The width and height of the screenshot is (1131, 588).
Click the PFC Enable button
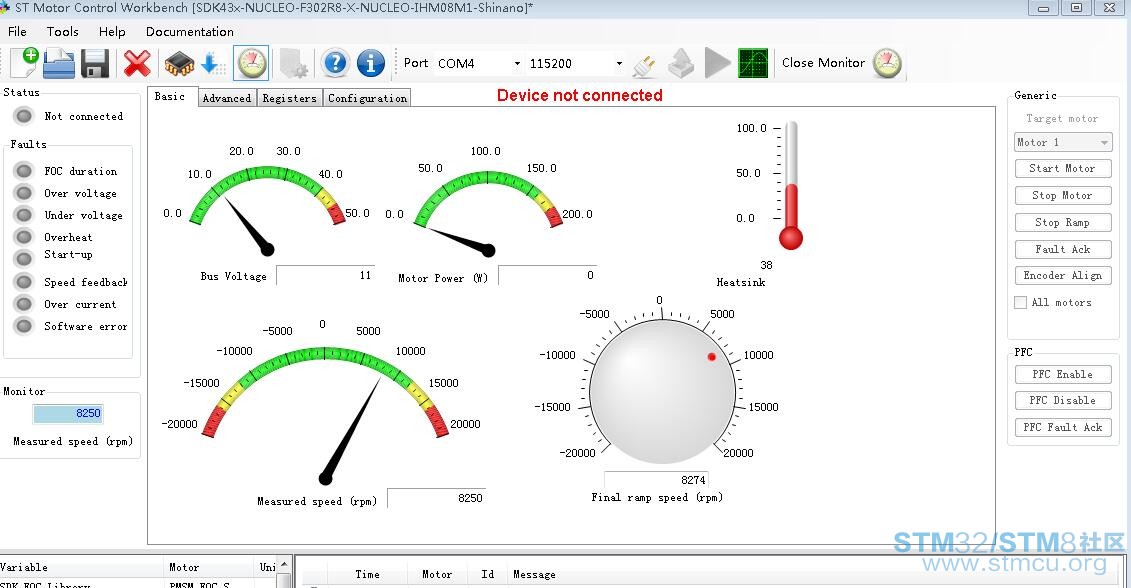pyautogui.click(x=1062, y=374)
